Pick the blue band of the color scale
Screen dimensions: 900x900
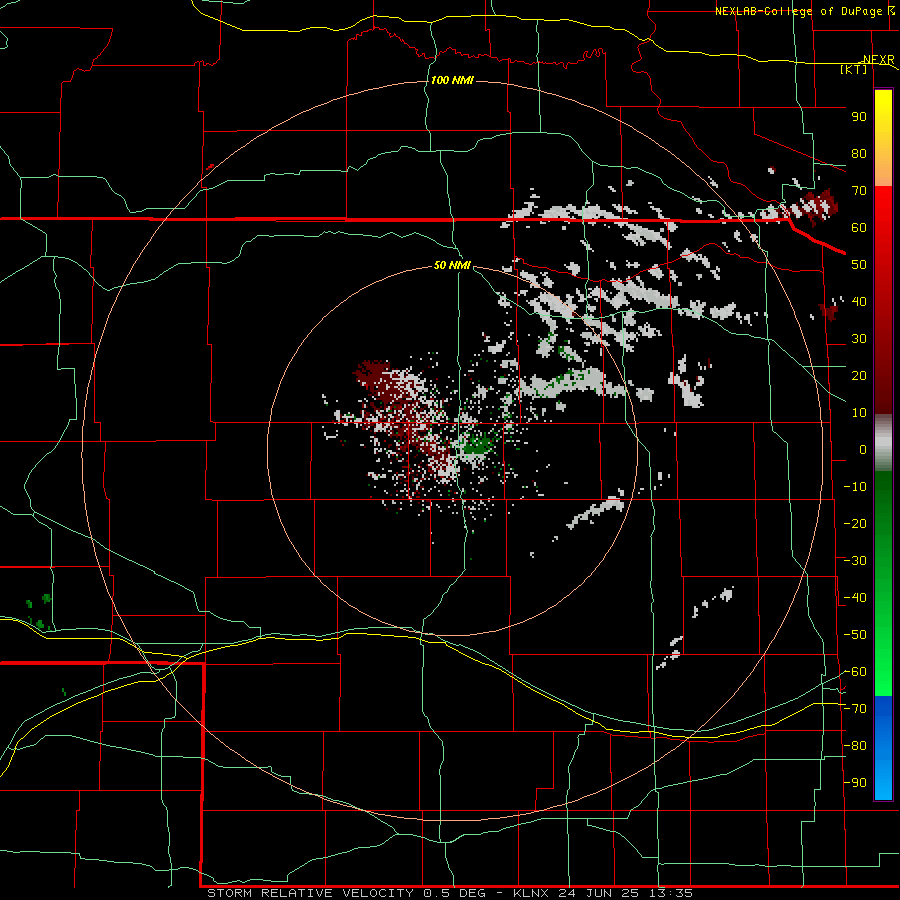(x=883, y=748)
